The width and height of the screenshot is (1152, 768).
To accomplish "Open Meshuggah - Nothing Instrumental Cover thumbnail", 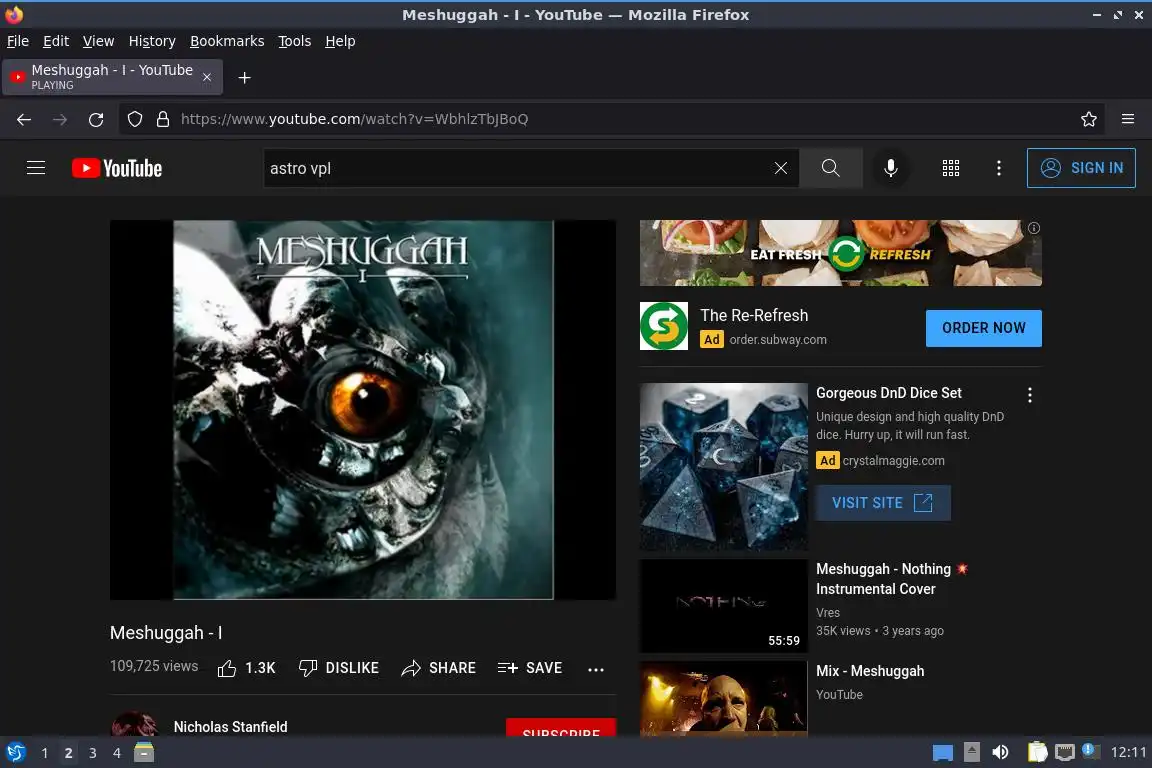I will [x=724, y=606].
